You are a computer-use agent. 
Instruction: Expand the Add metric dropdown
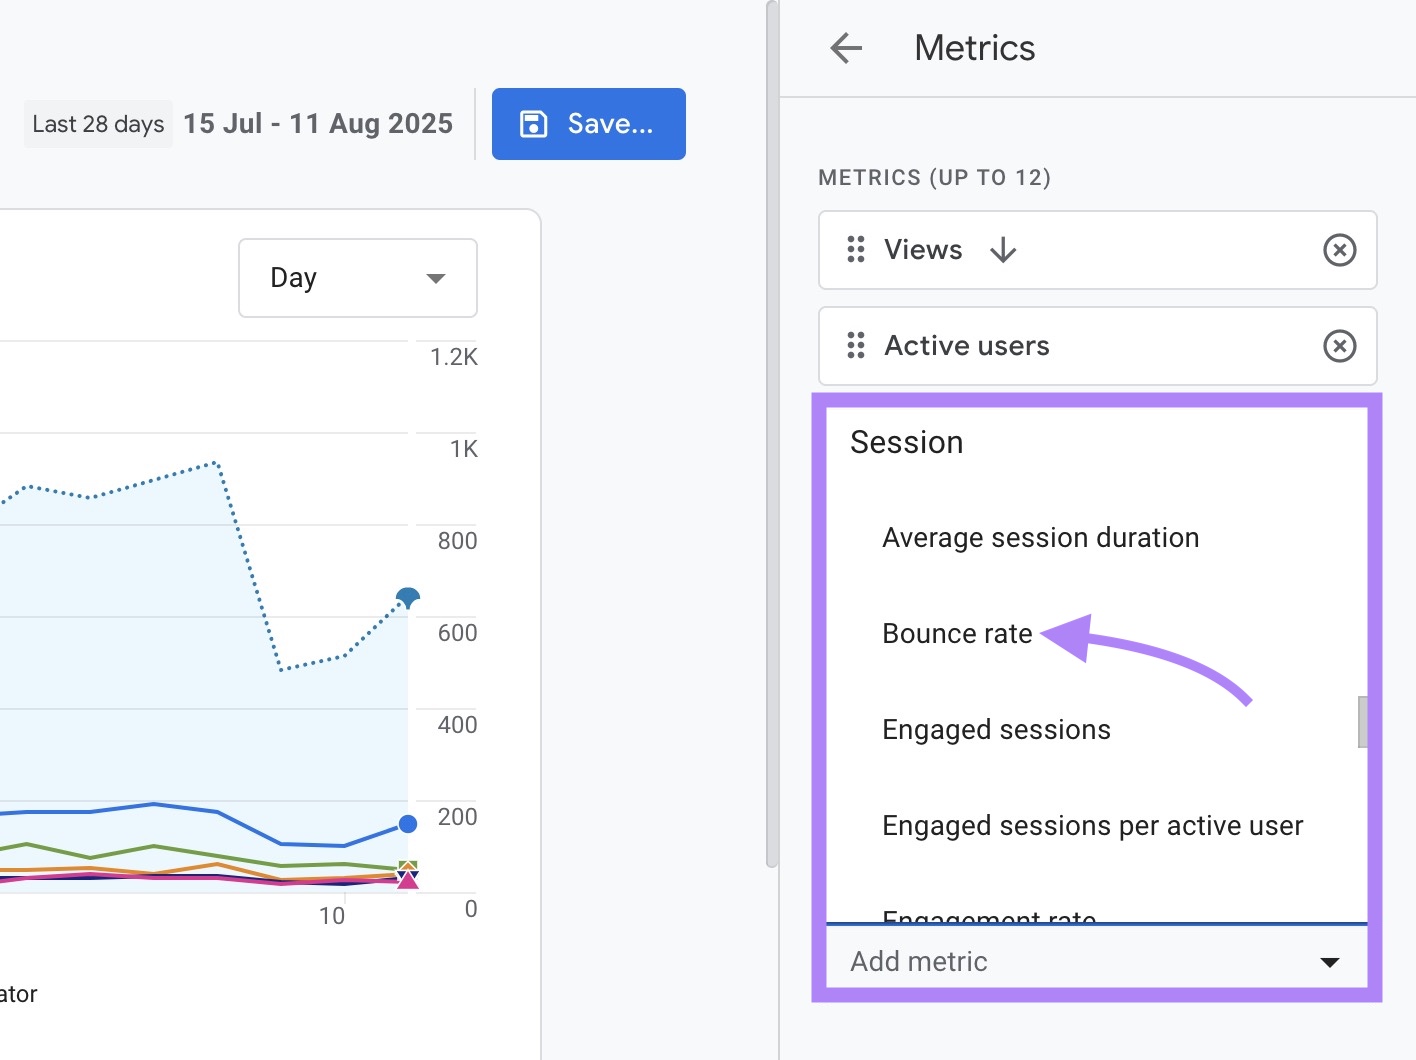point(1329,961)
